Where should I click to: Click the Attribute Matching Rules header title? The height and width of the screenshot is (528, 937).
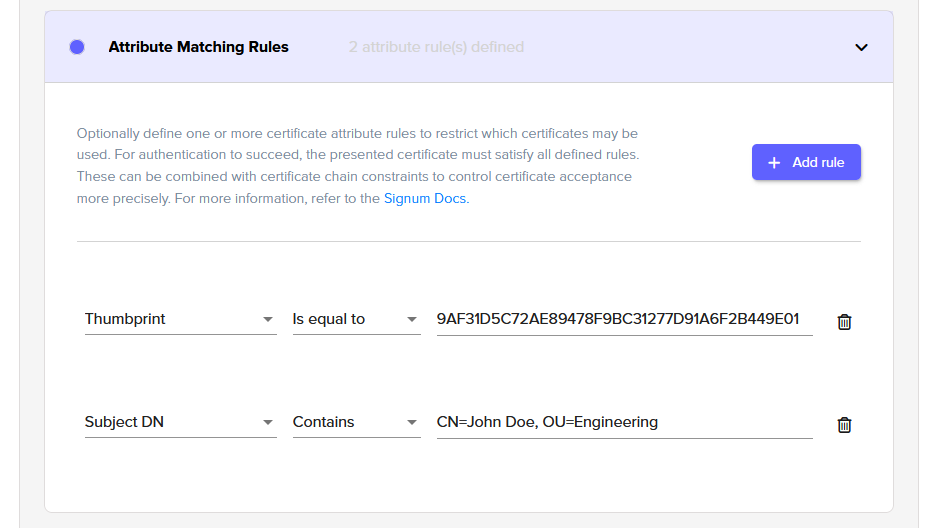click(x=198, y=47)
